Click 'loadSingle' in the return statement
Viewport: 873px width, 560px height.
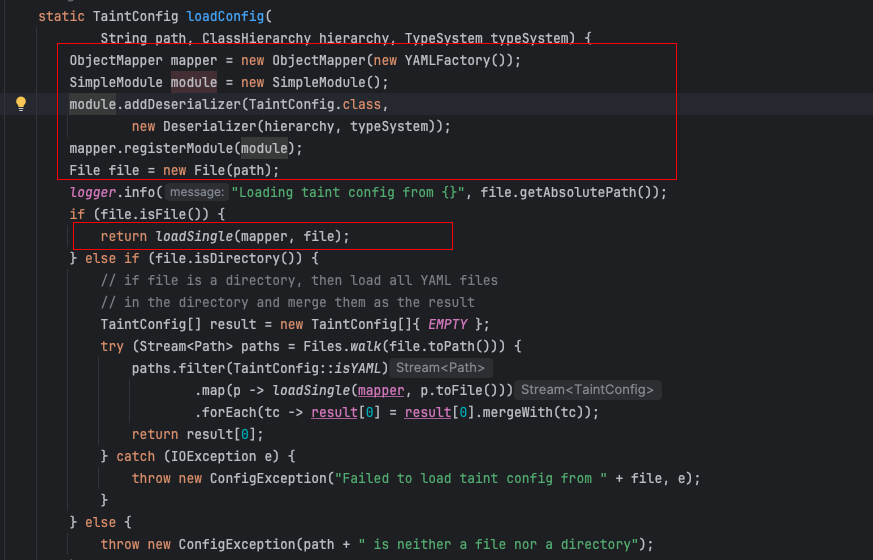194,236
